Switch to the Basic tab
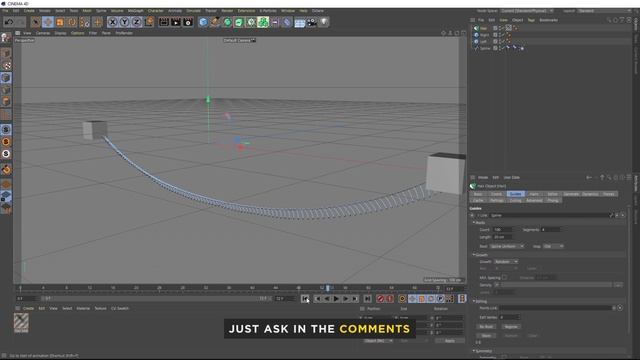The width and height of the screenshot is (640, 360). coord(478,194)
